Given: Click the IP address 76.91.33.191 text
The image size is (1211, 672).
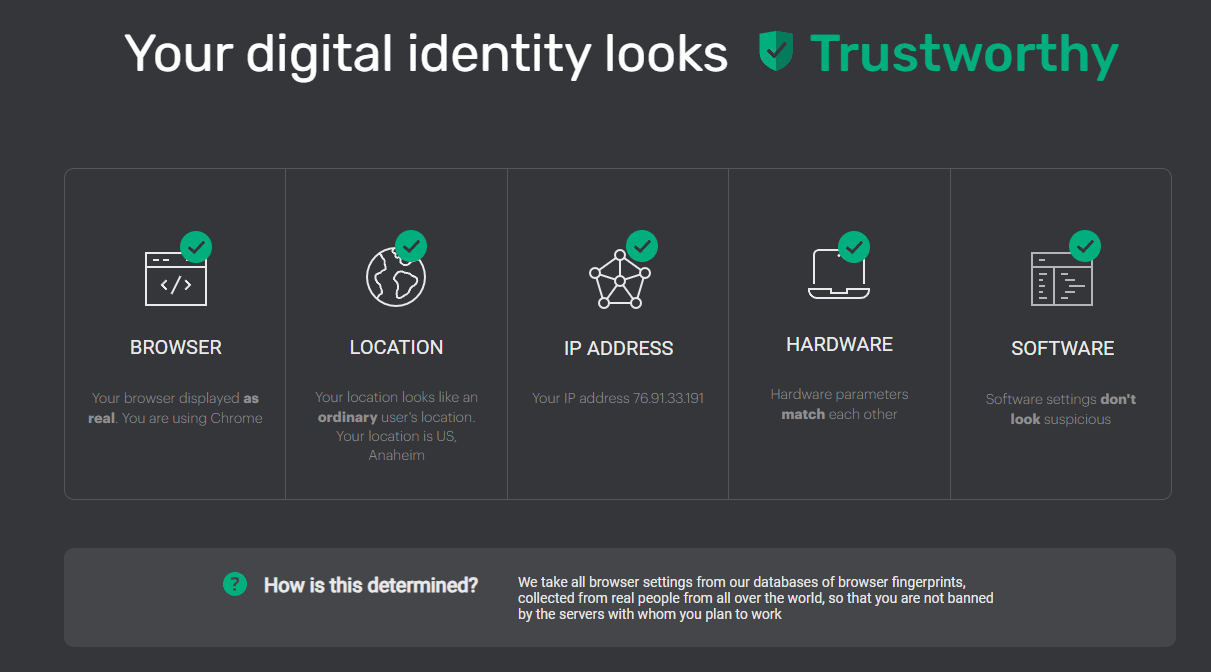Looking at the screenshot, I should coord(618,398).
